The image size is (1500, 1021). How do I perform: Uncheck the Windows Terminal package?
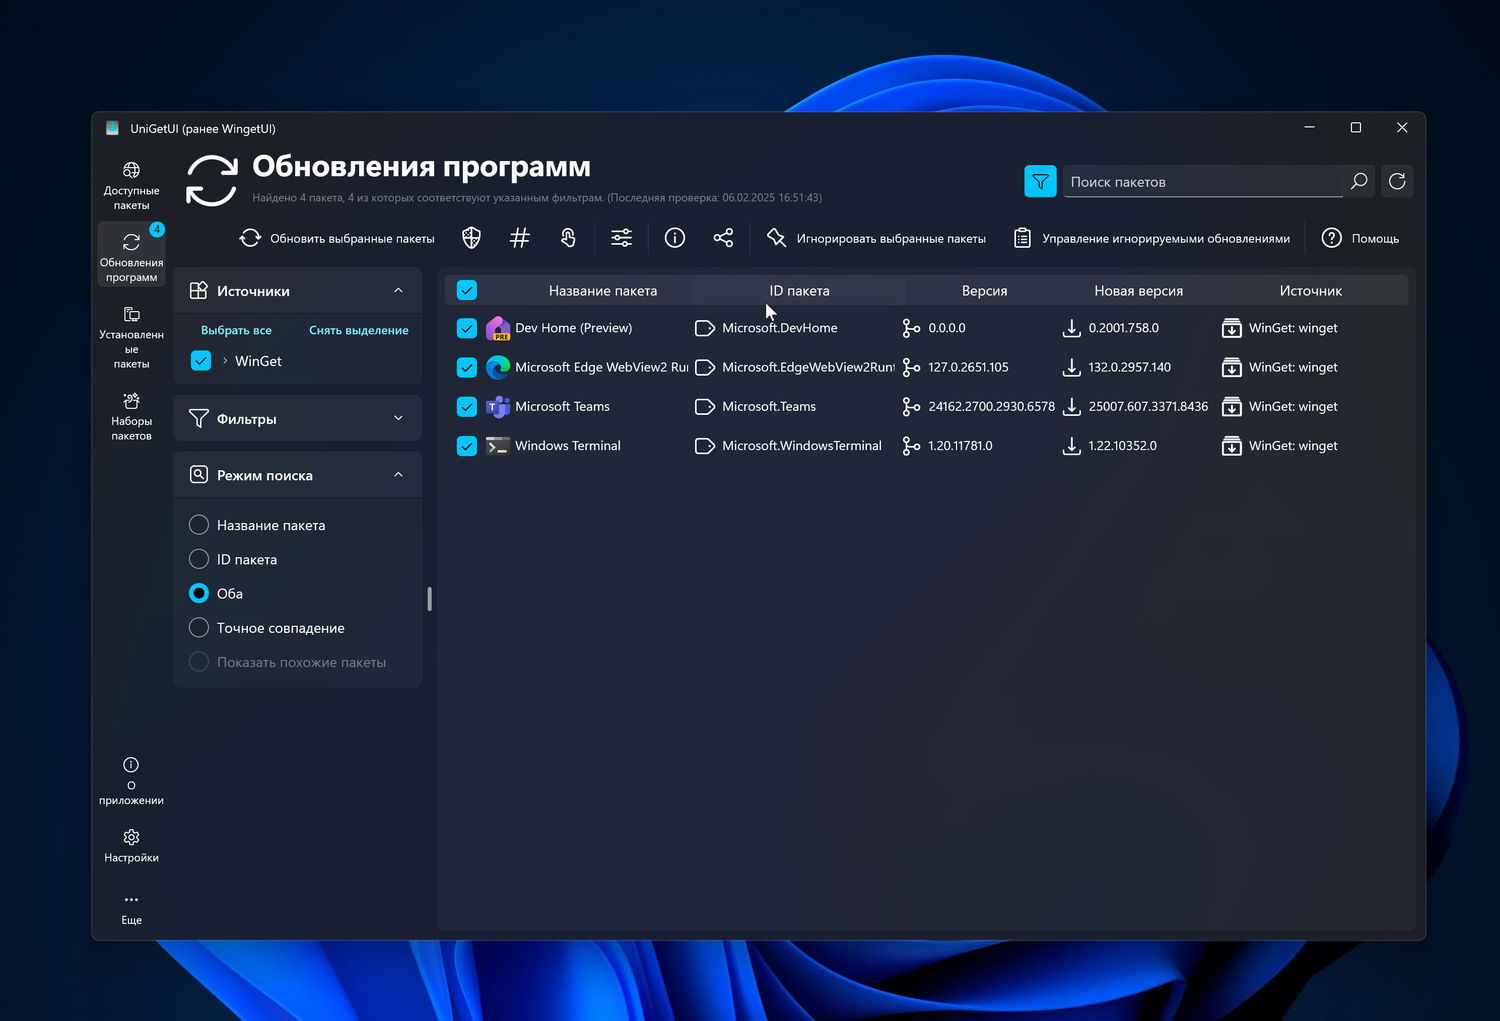click(x=467, y=446)
